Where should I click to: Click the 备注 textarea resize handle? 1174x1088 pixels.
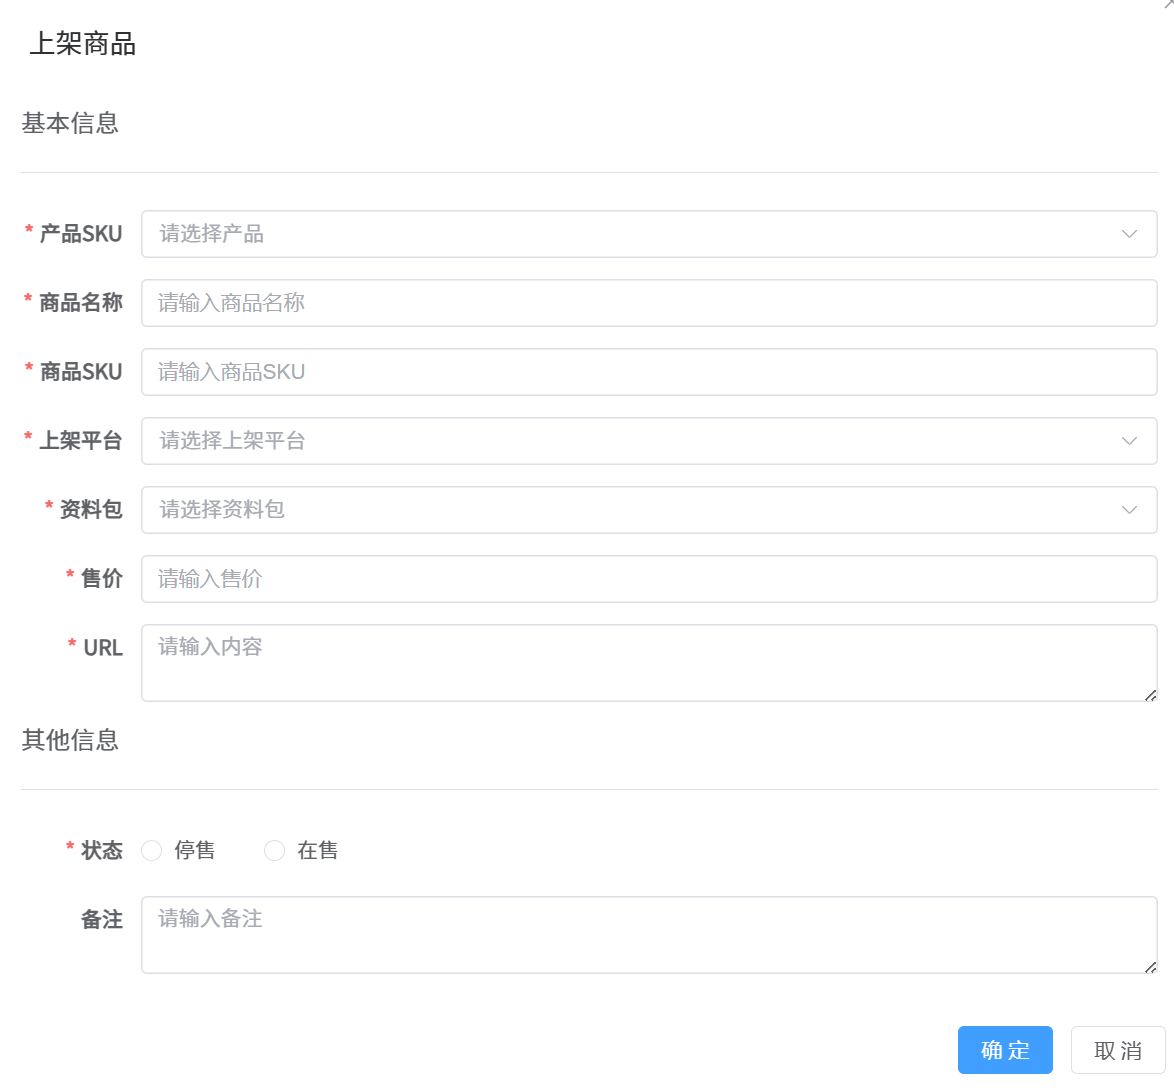point(1152,966)
